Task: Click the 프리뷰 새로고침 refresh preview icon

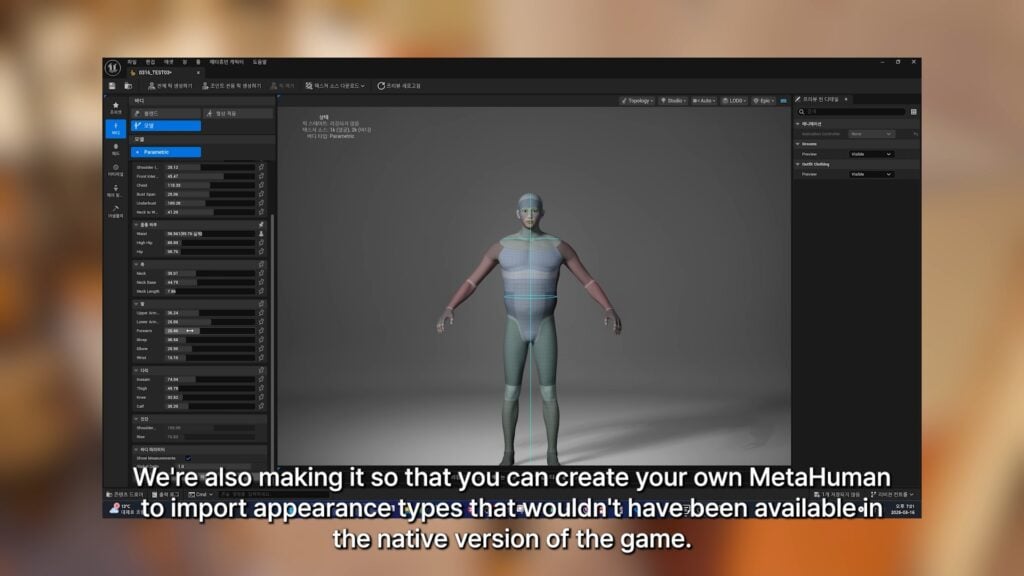Action: coord(381,85)
